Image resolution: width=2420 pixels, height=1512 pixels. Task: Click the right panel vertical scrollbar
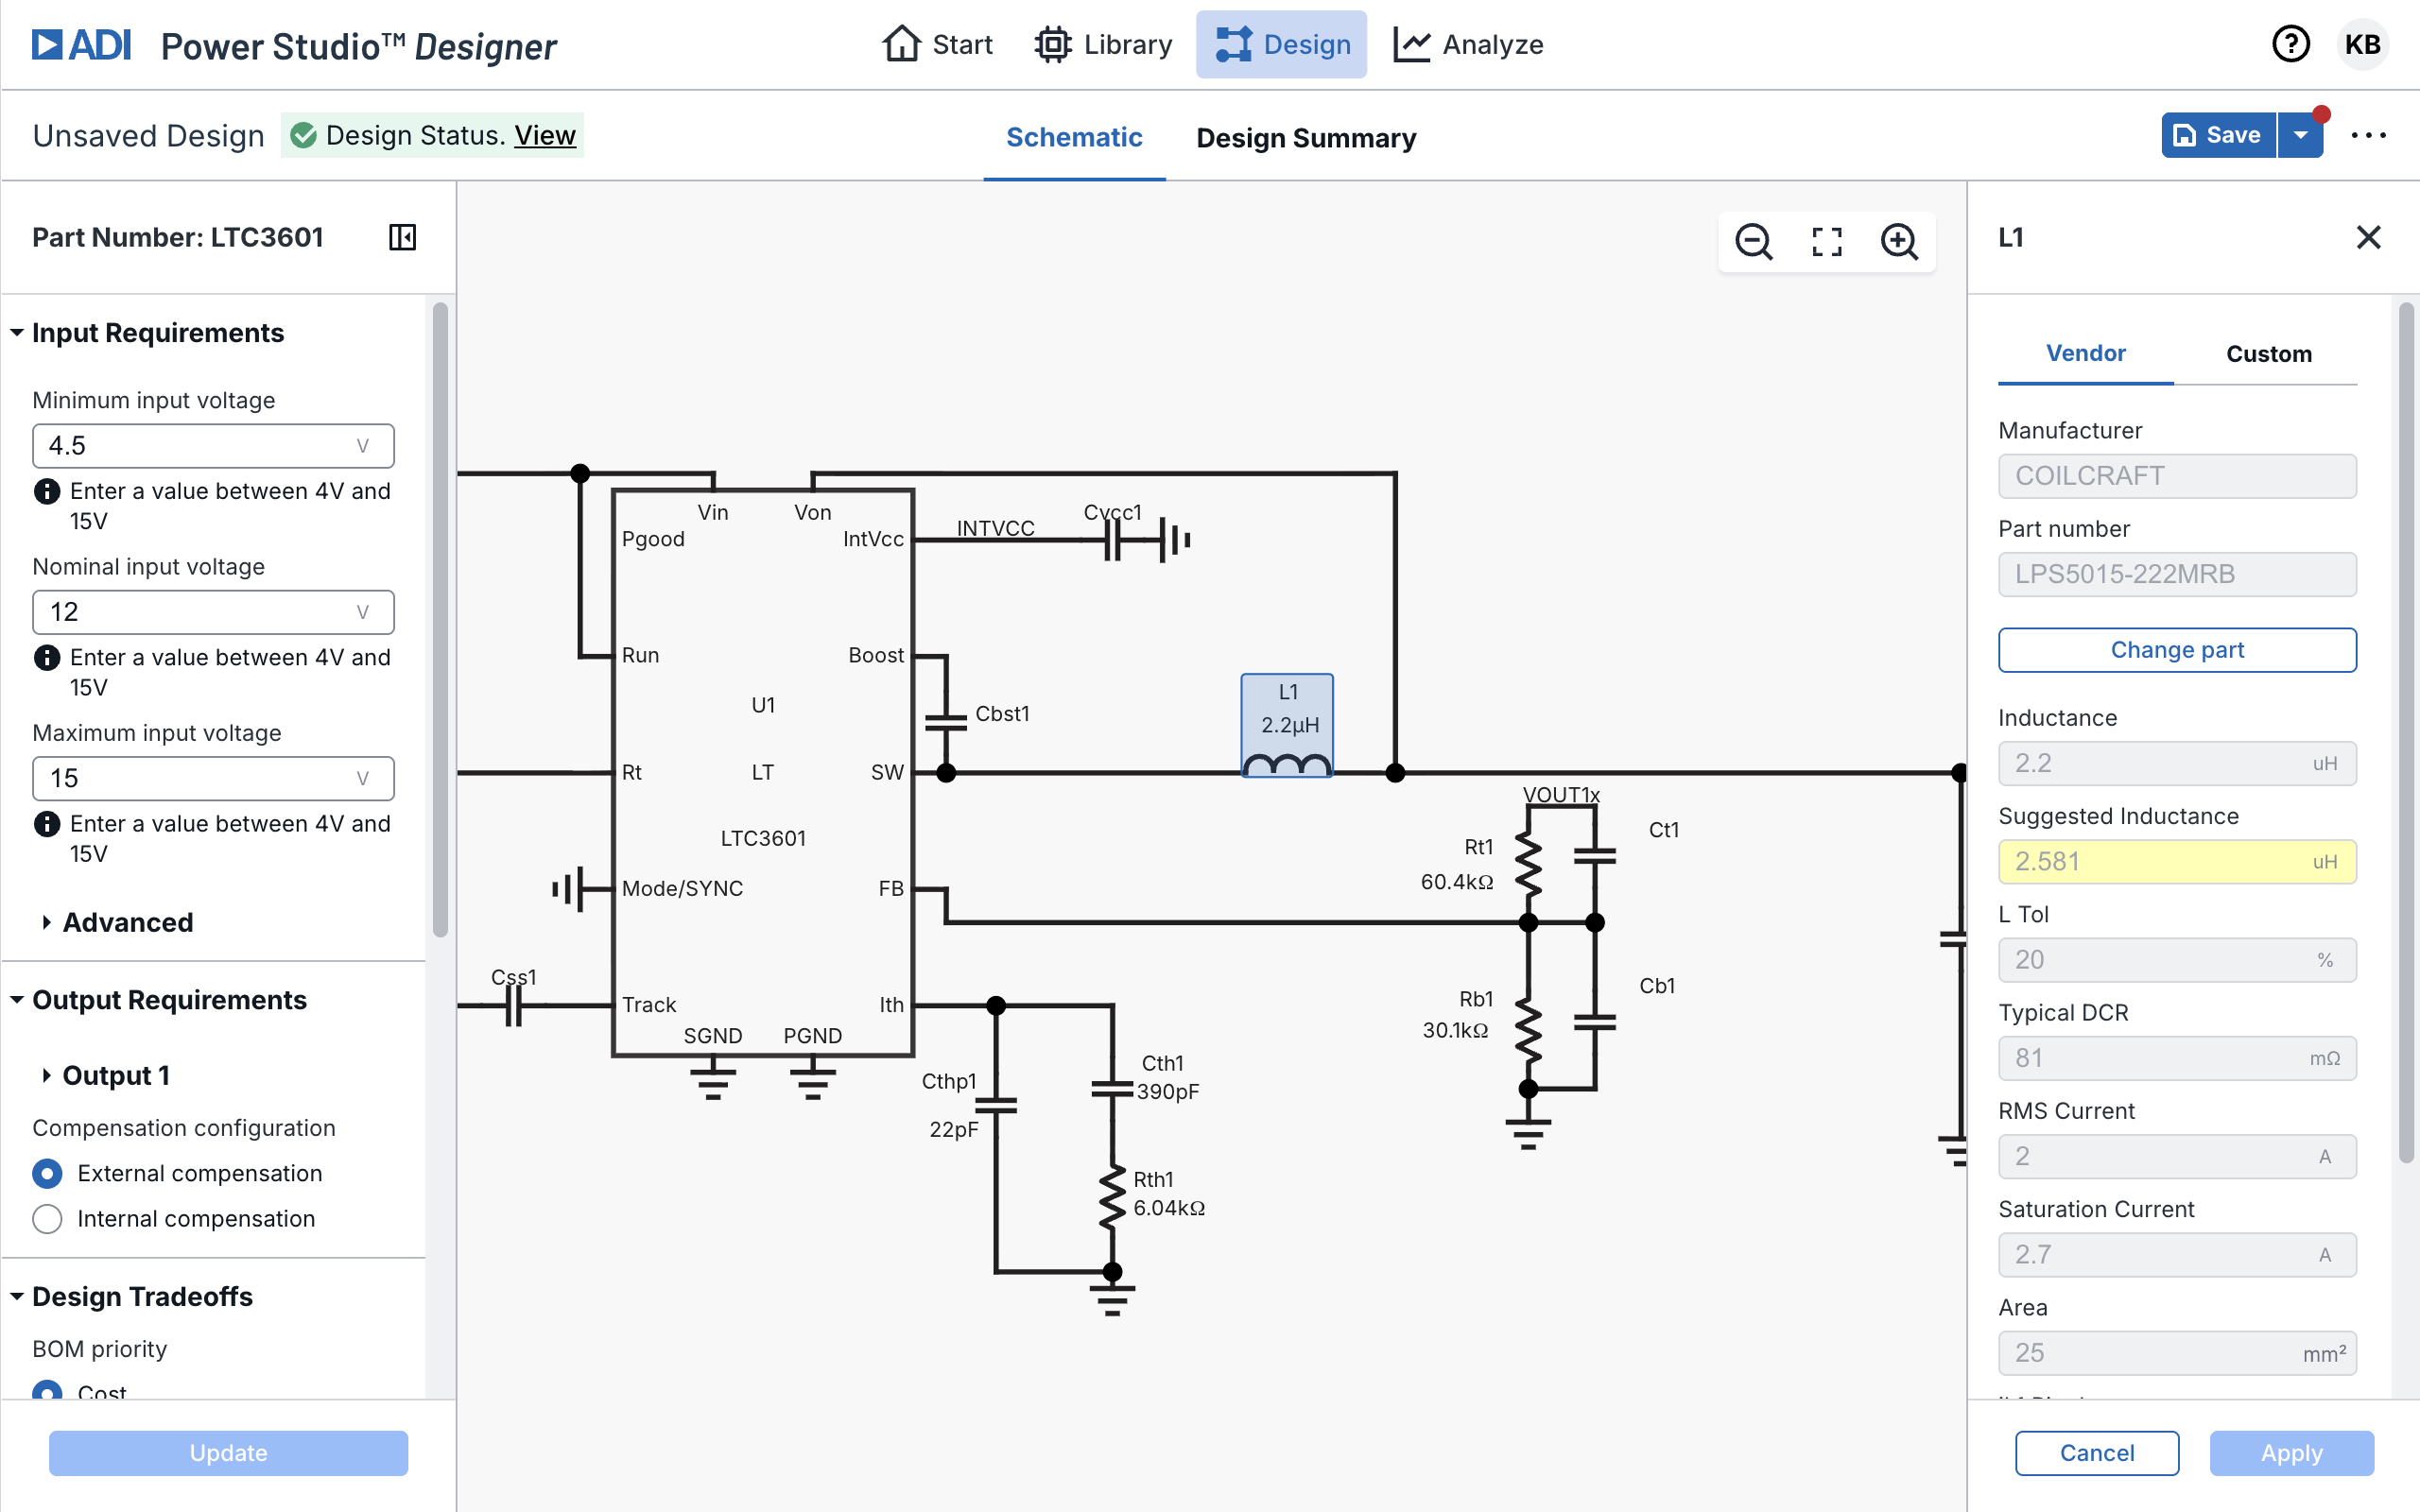point(2406,733)
